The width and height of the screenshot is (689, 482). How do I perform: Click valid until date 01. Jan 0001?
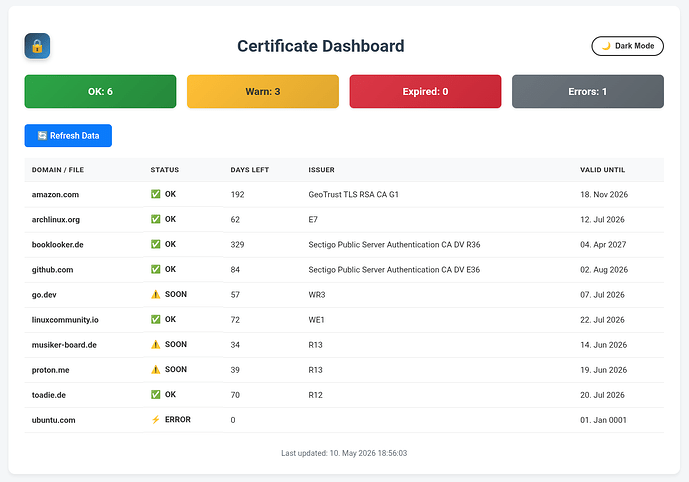tap(603, 420)
